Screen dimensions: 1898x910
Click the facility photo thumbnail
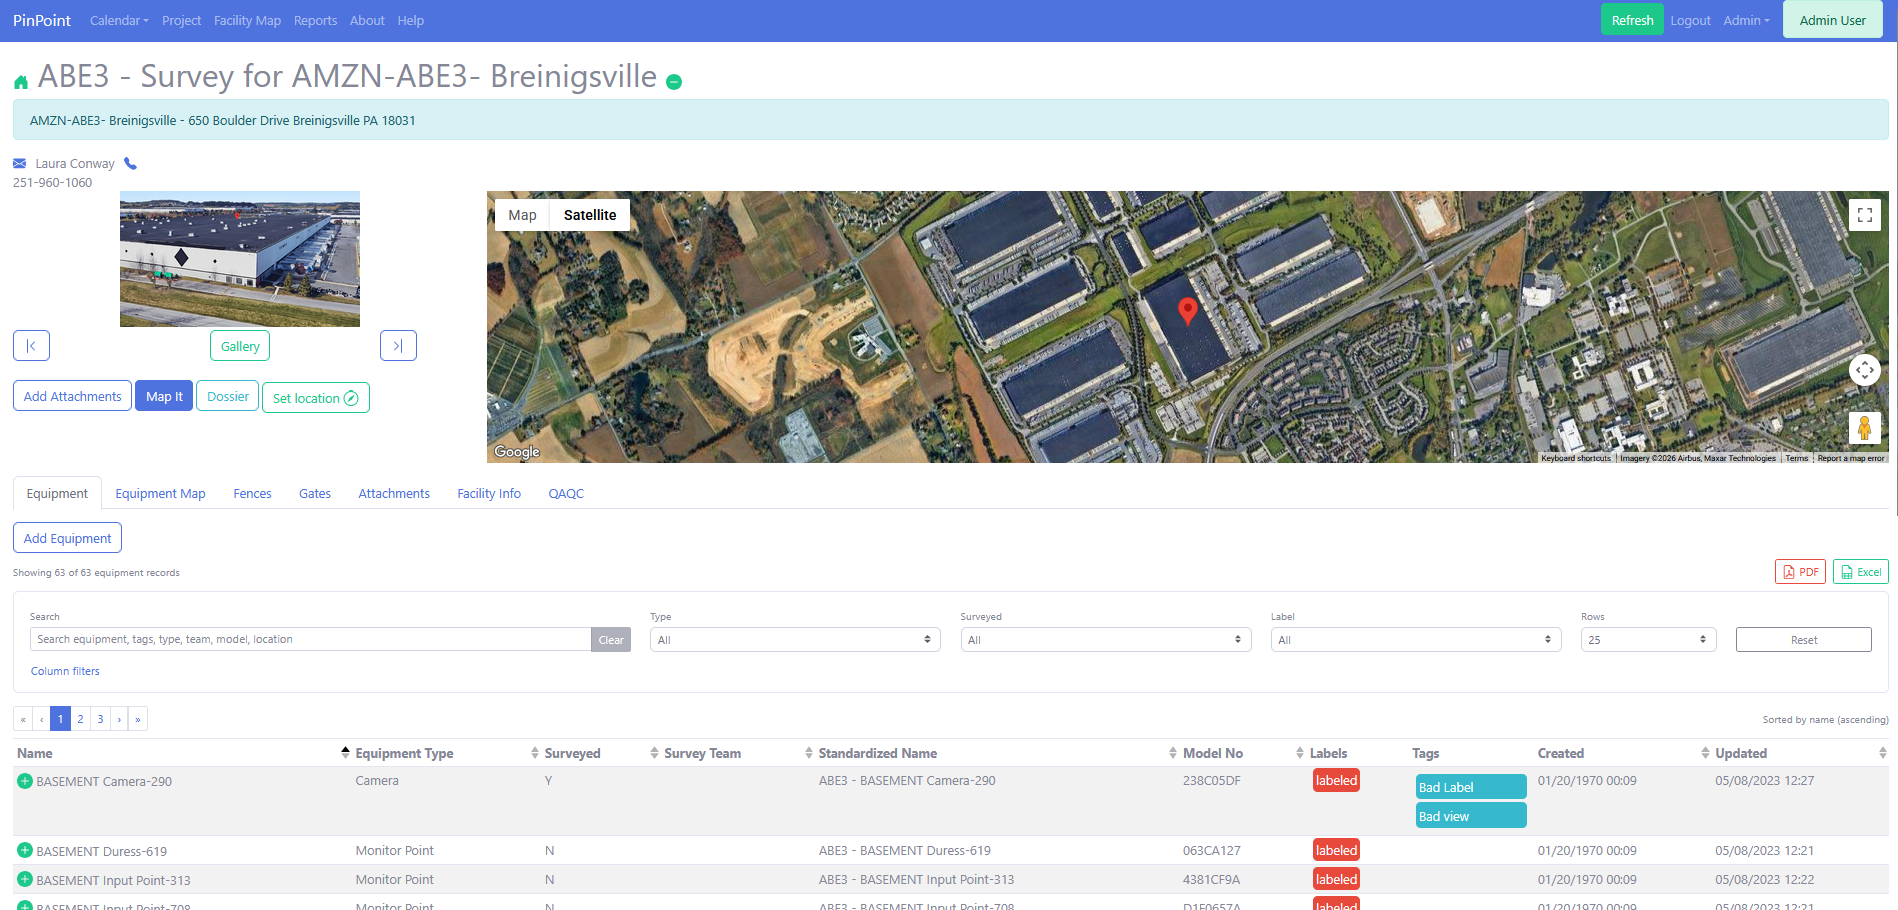click(240, 259)
